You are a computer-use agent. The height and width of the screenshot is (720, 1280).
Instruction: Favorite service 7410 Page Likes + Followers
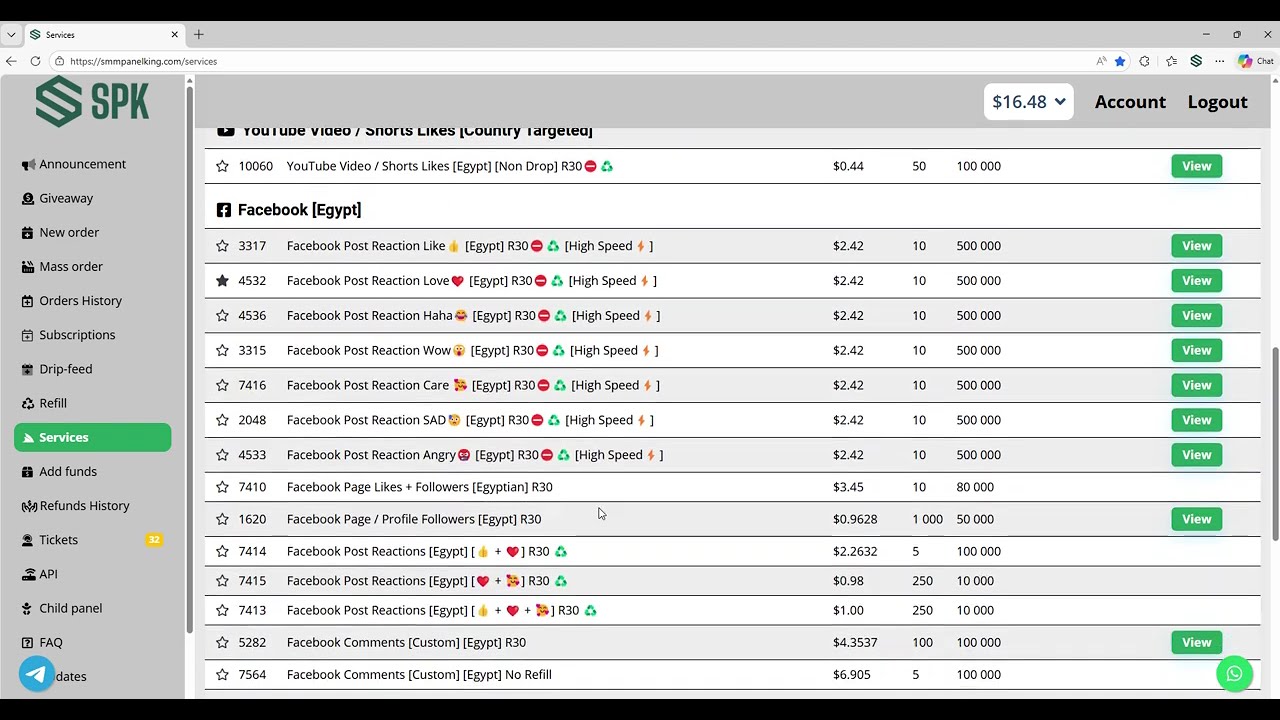click(x=222, y=487)
